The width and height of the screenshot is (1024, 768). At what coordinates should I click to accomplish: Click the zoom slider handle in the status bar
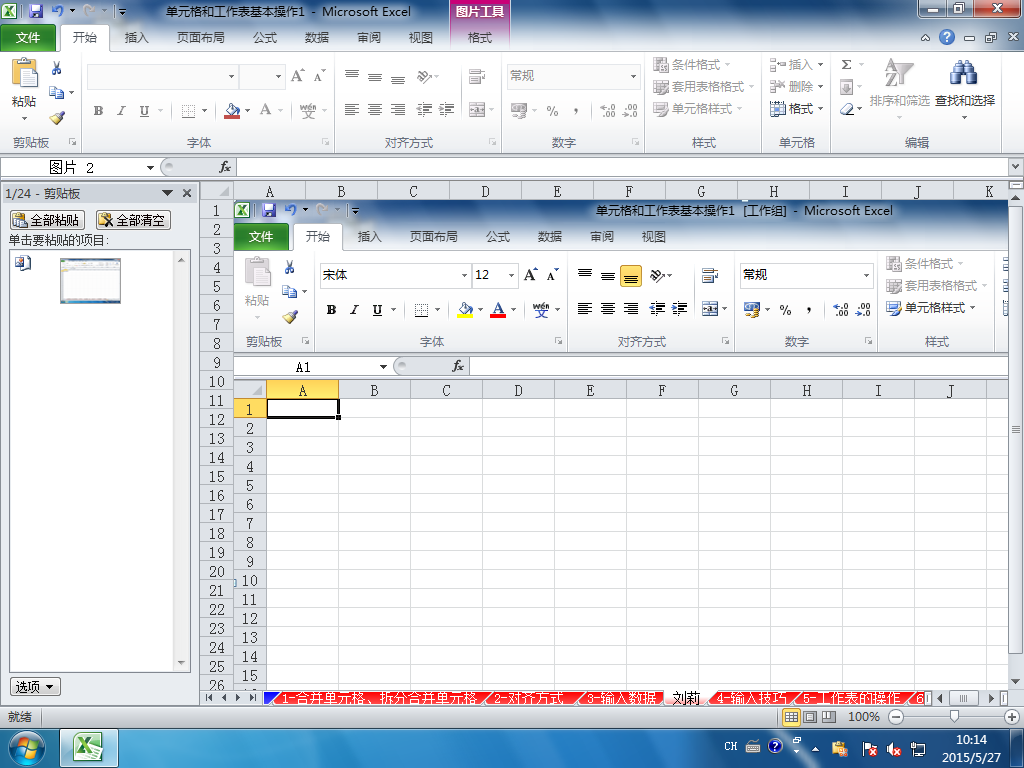click(954, 717)
